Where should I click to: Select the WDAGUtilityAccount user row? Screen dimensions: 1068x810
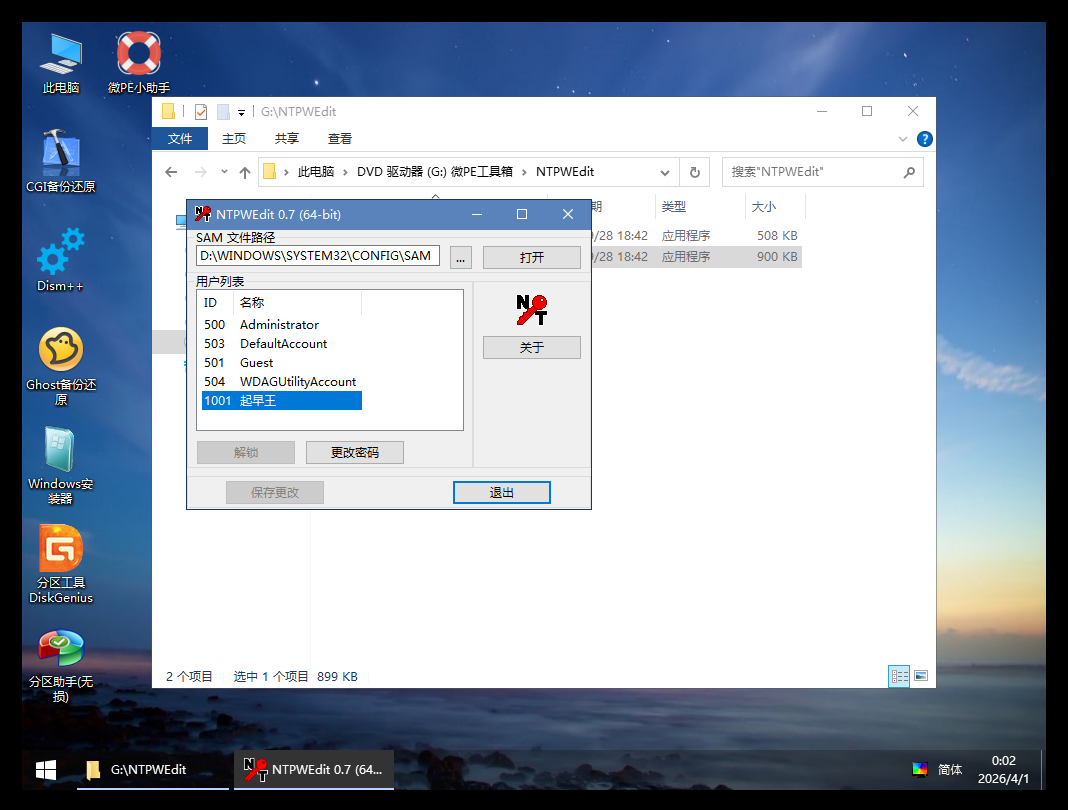pos(282,381)
